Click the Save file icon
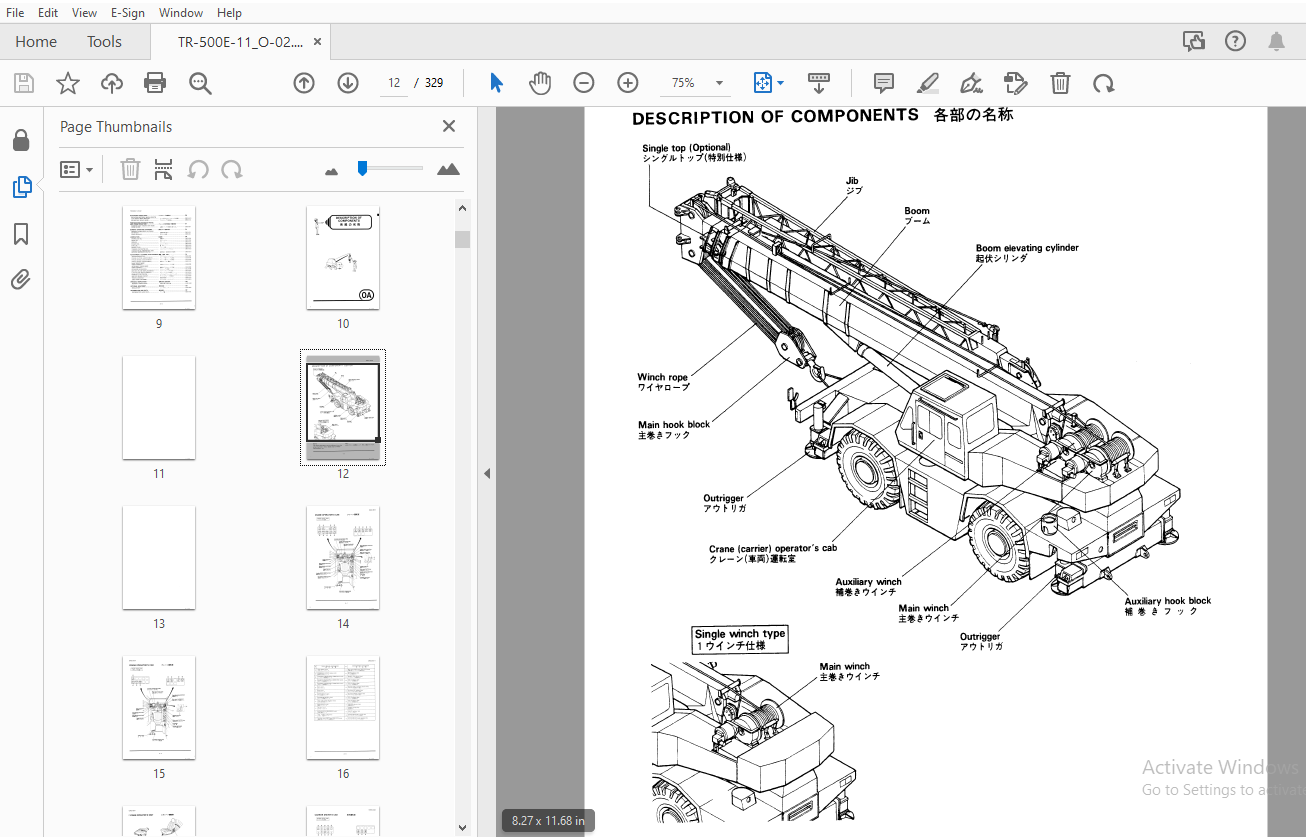1306x837 pixels. [24, 83]
